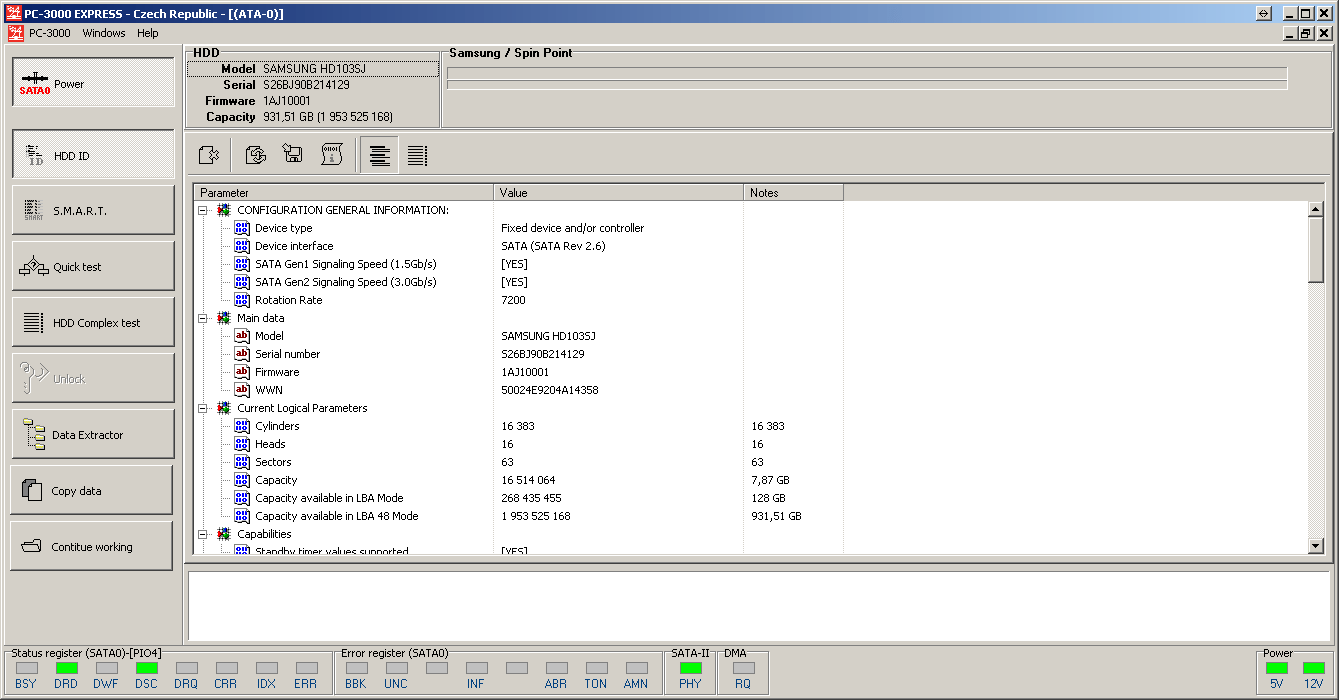This screenshot has width=1339, height=700.
Task: Collapse the CONFIGURATION GENERAL INFORMATION node
Action: [x=203, y=210]
